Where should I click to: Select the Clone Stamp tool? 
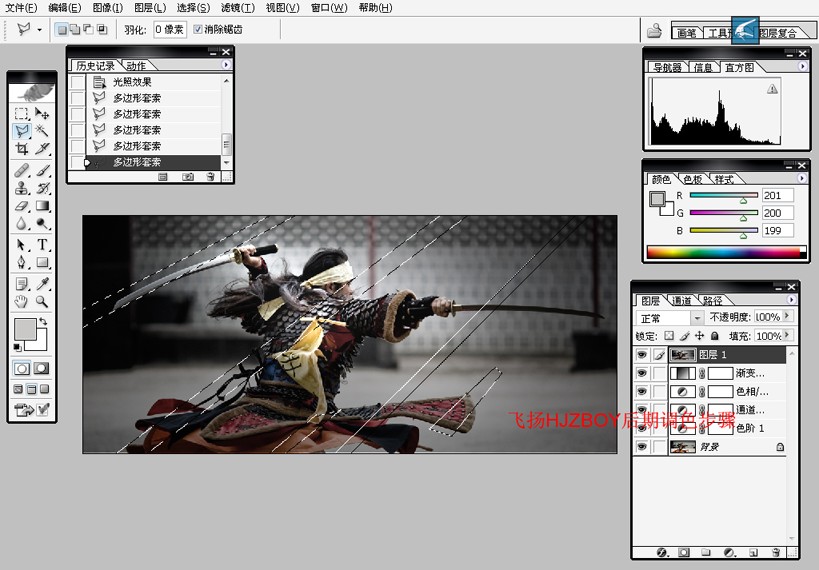click(21, 188)
